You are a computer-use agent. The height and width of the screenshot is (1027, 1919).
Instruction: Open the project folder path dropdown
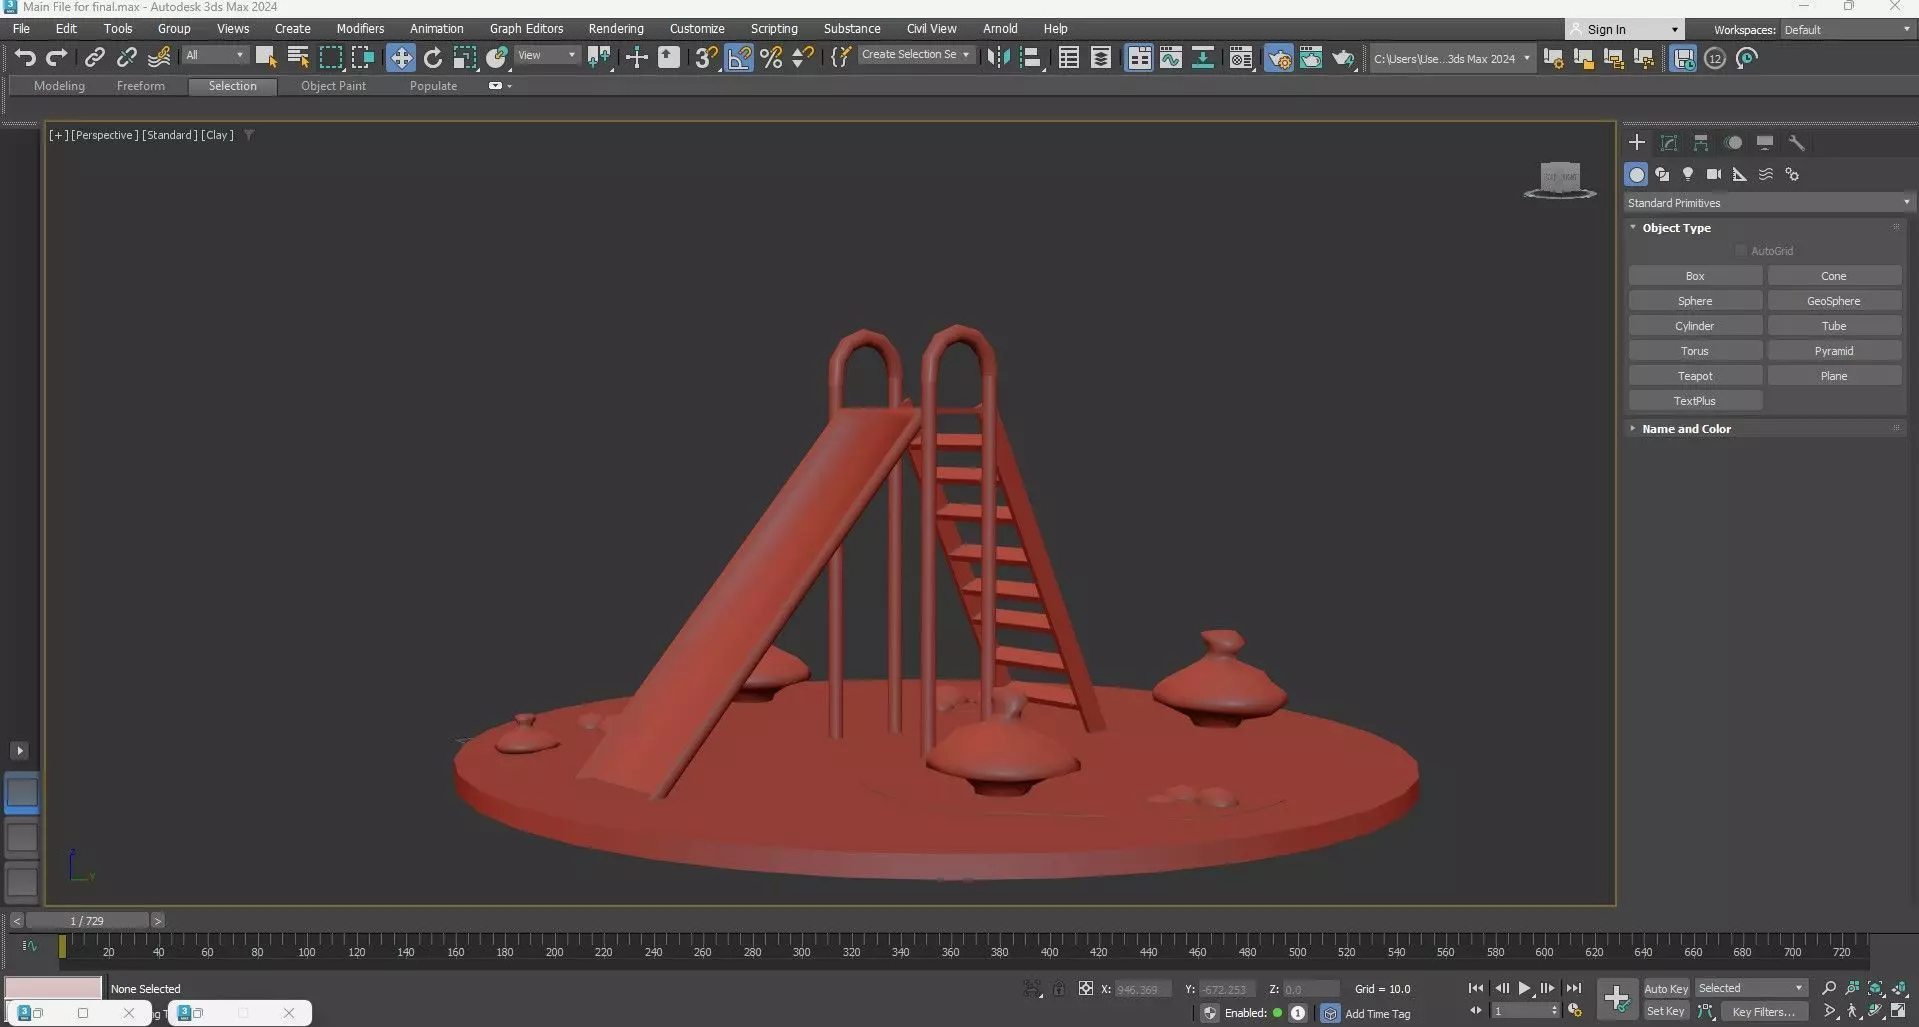click(1452, 59)
